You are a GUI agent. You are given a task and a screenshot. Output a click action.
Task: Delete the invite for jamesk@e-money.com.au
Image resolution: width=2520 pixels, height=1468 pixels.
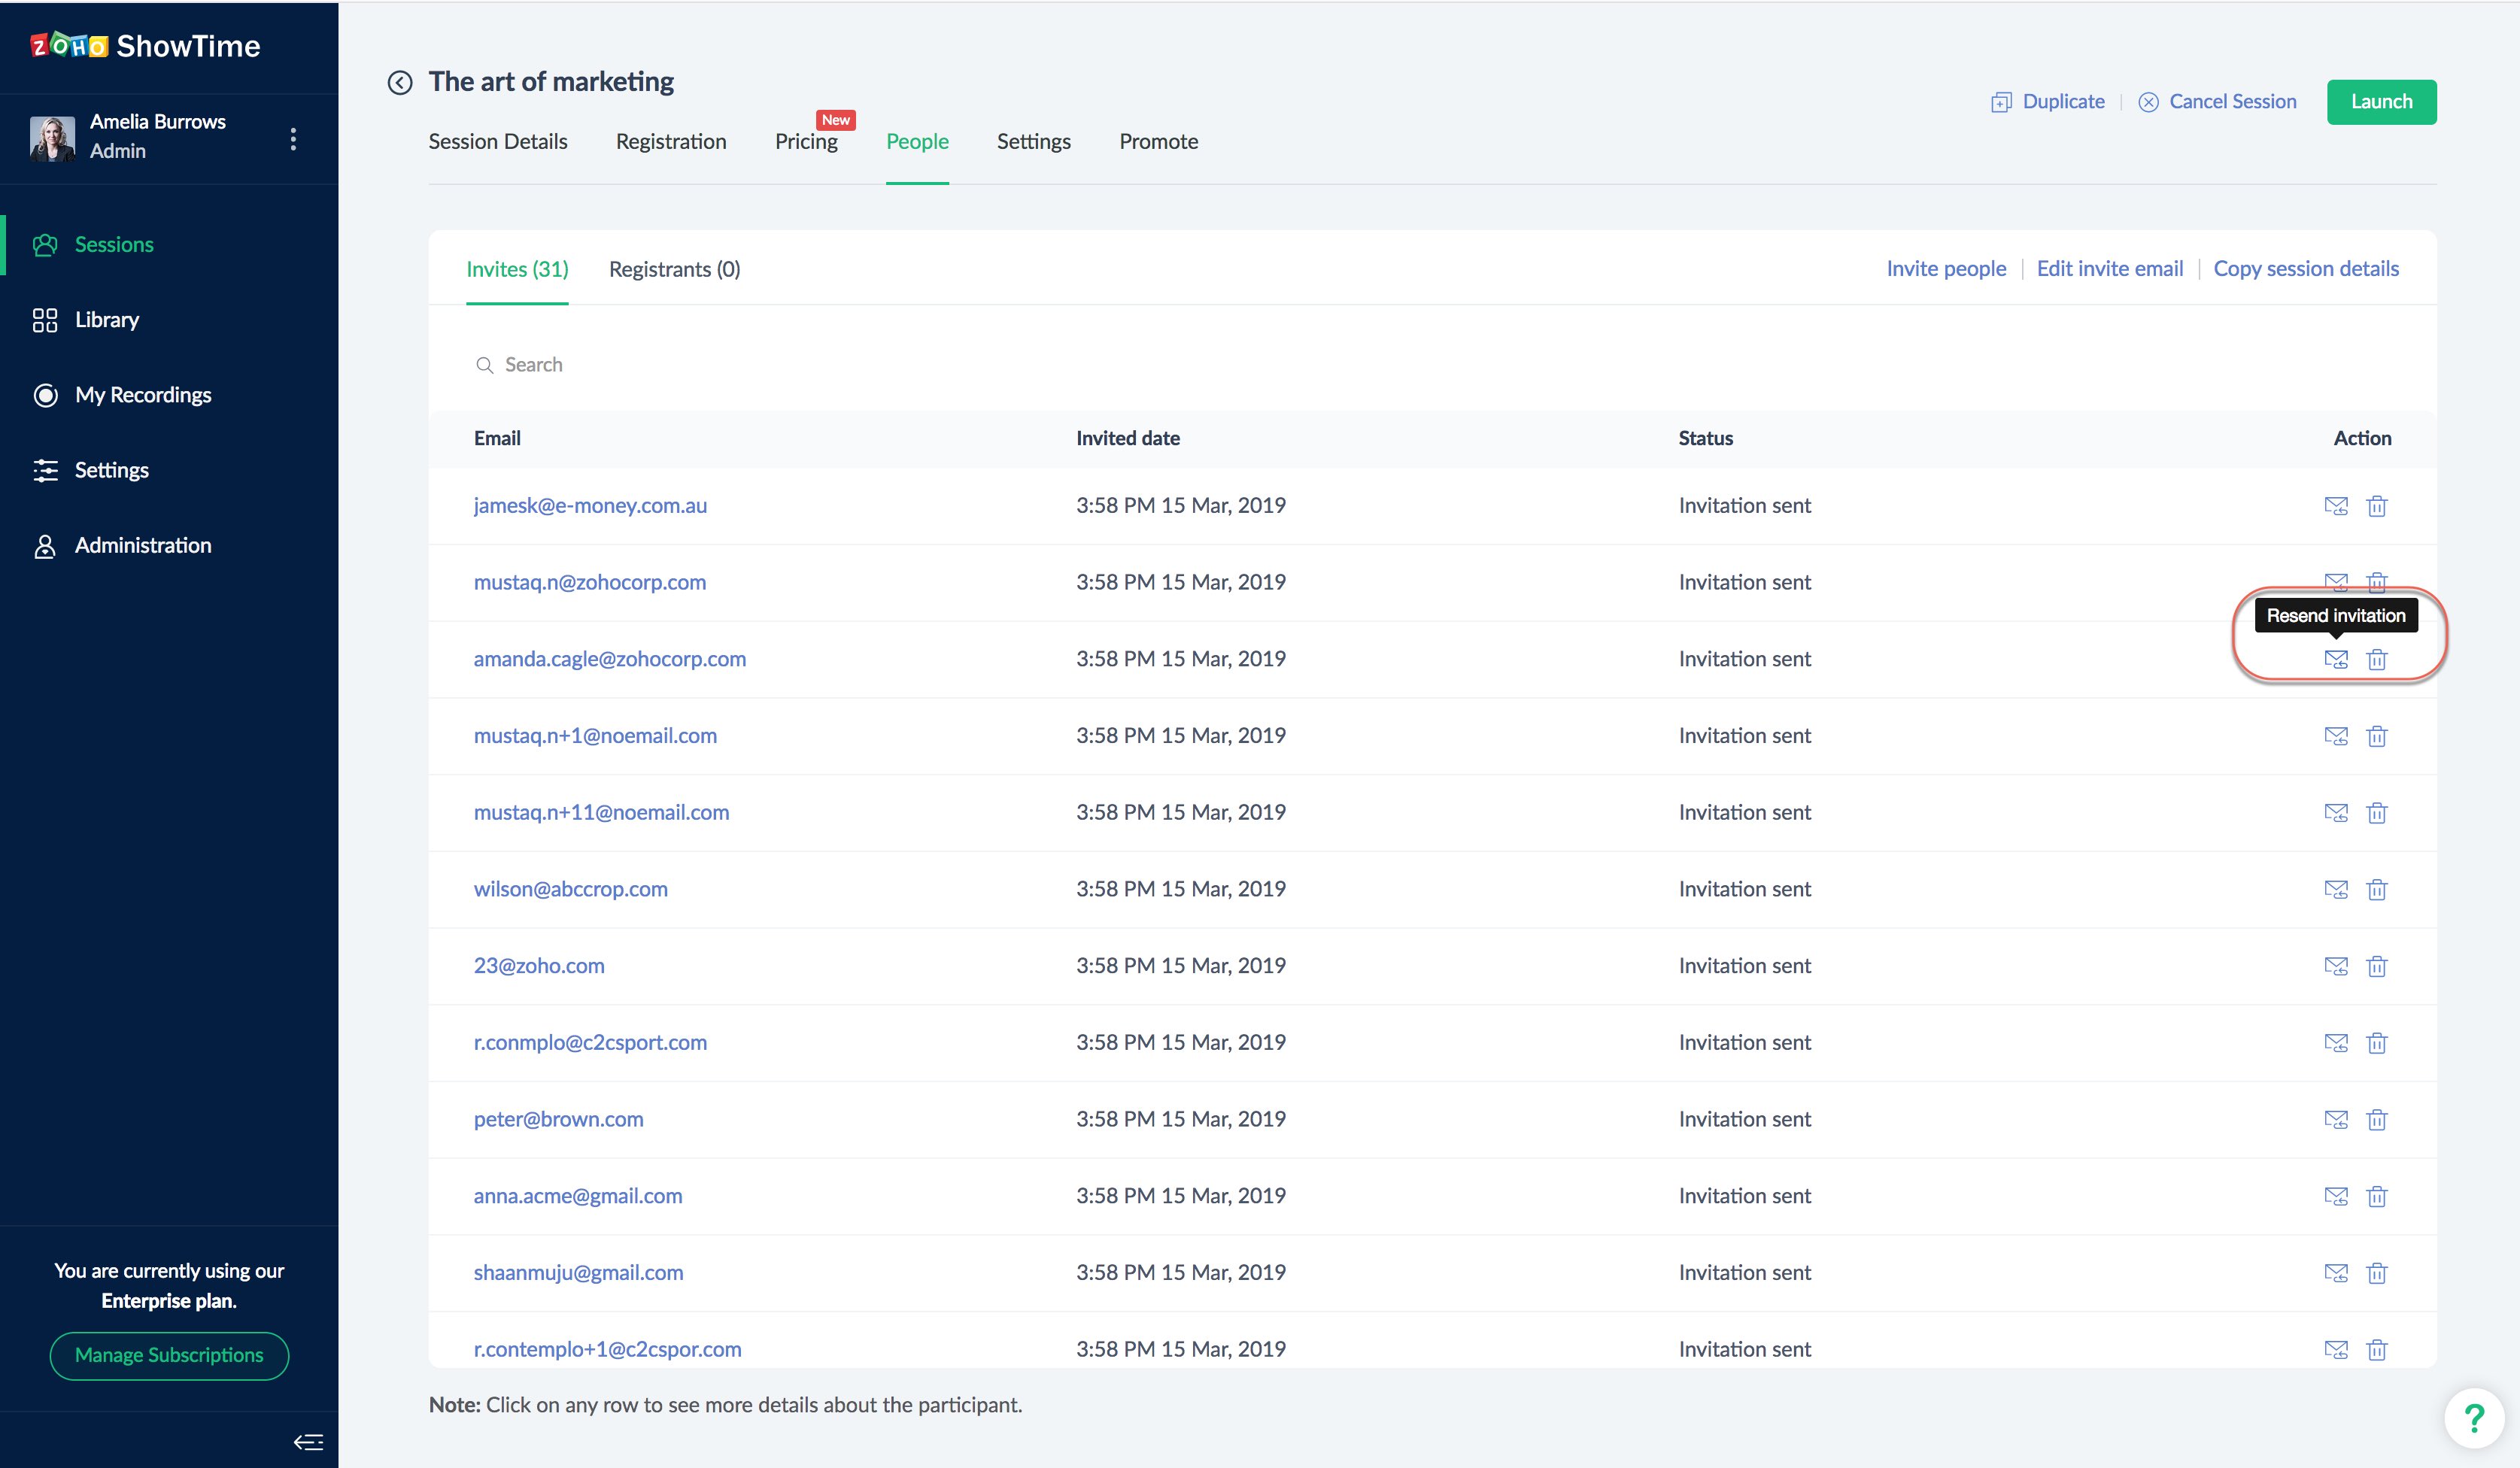click(2377, 506)
